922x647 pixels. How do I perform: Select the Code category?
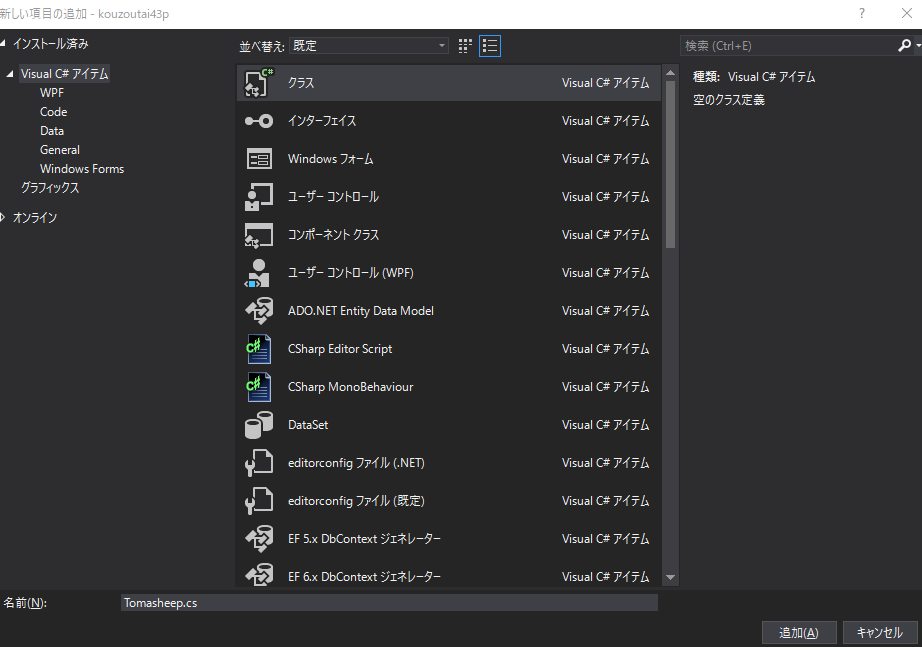click(54, 112)
